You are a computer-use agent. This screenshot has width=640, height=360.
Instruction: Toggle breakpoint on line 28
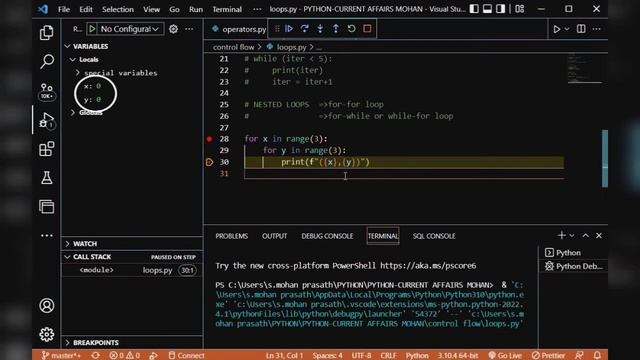click(x=209, y=139)
